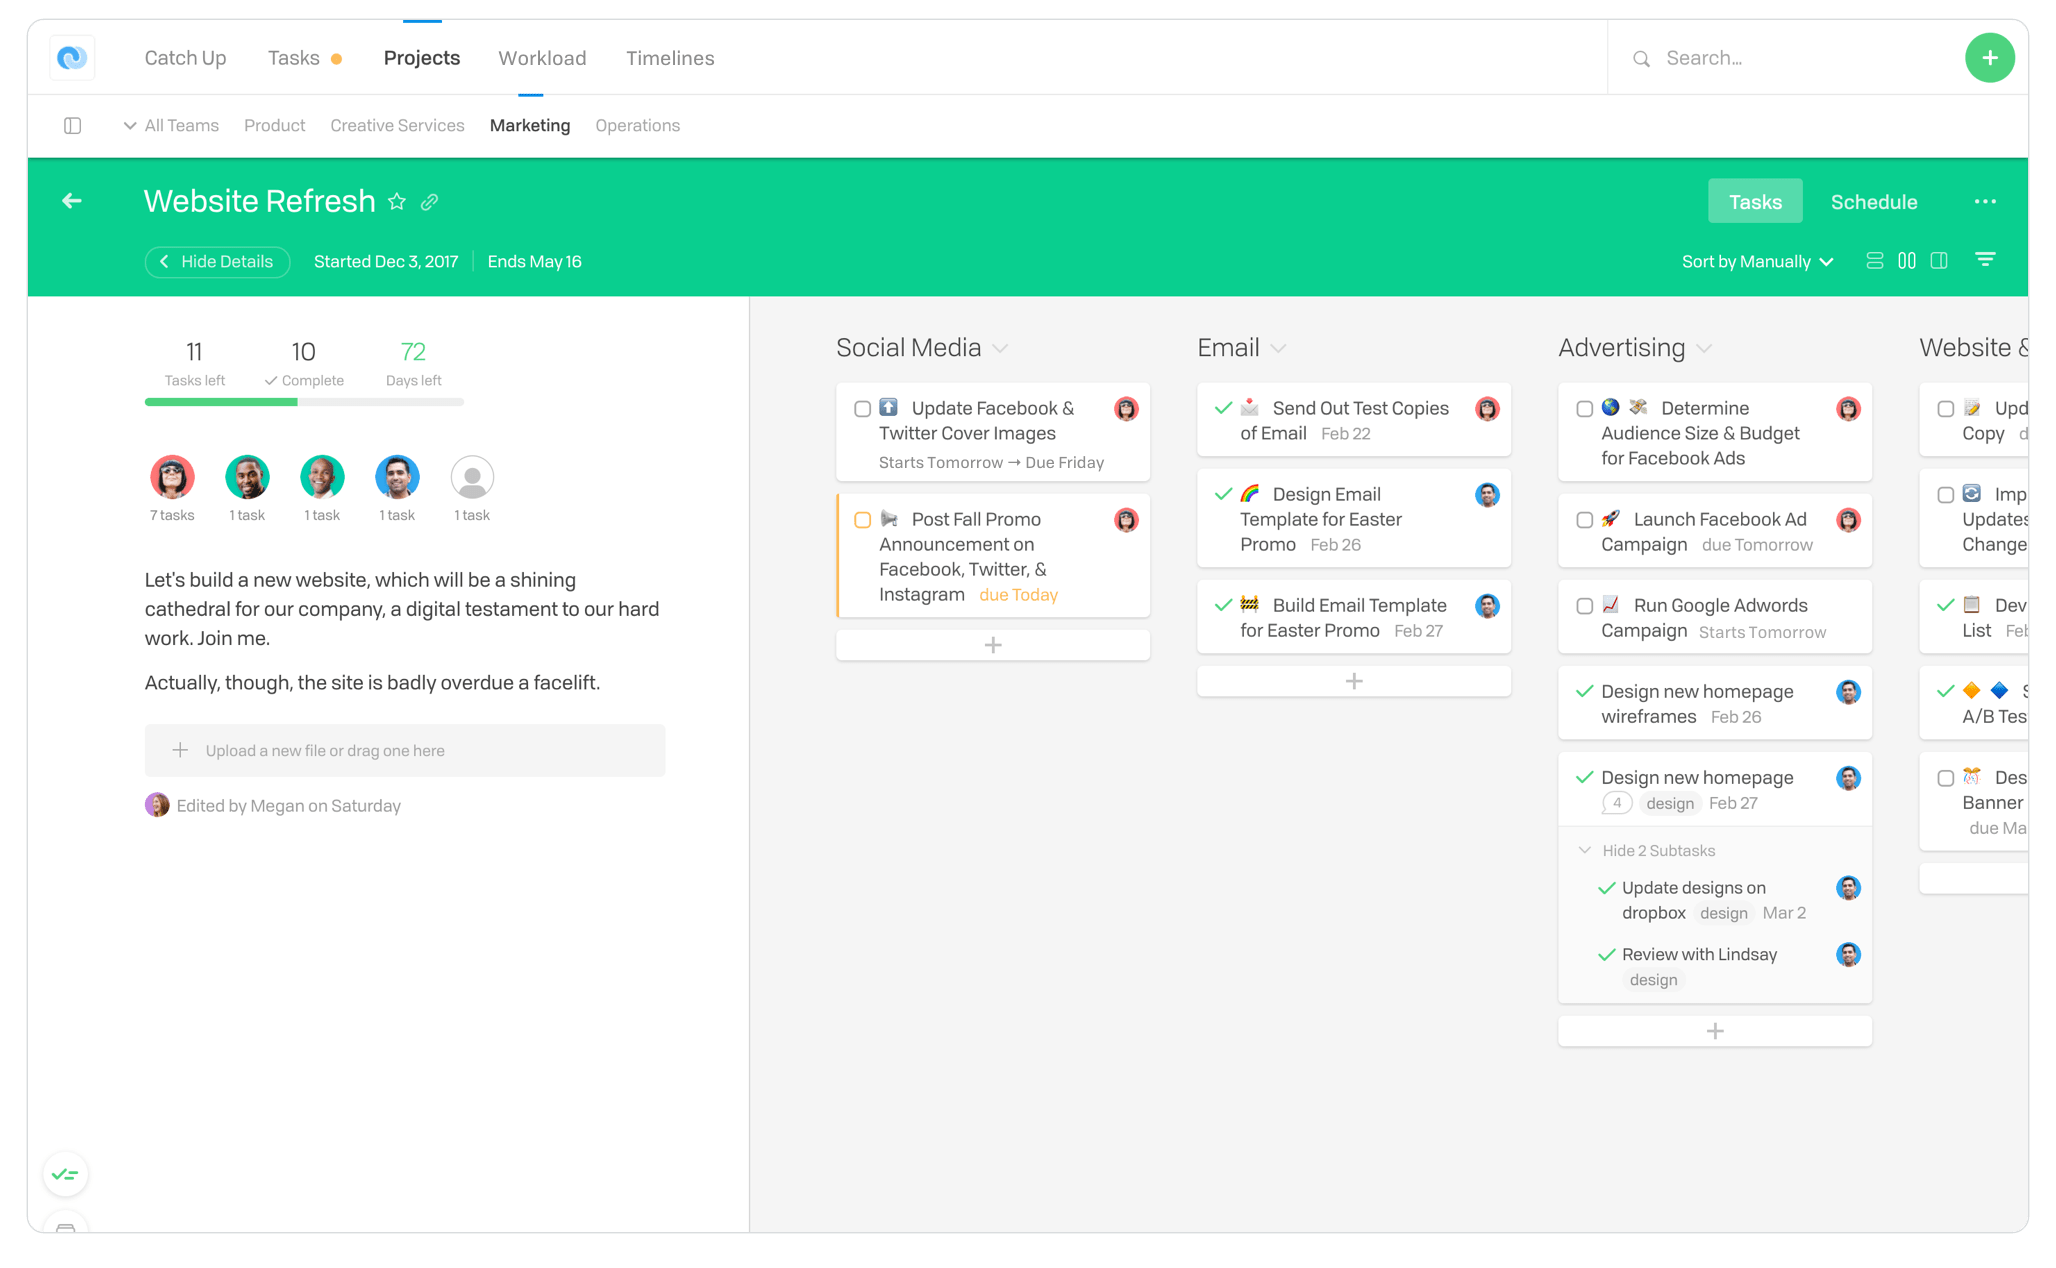Click the split view layout icon
The width and height of the screenshot is (2056, 1268).
(x=1939, y=263)
